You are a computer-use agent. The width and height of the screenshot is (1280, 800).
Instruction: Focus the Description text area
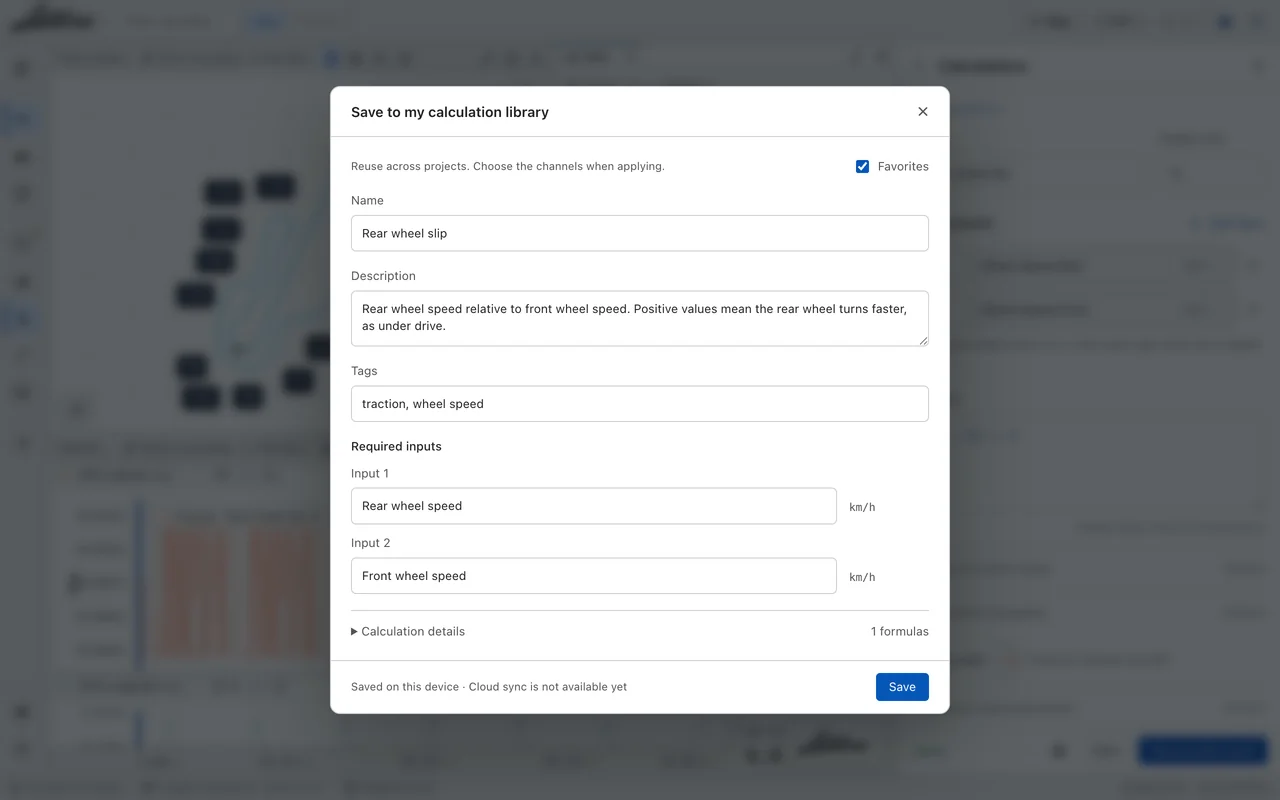click(x=640, y=318)
